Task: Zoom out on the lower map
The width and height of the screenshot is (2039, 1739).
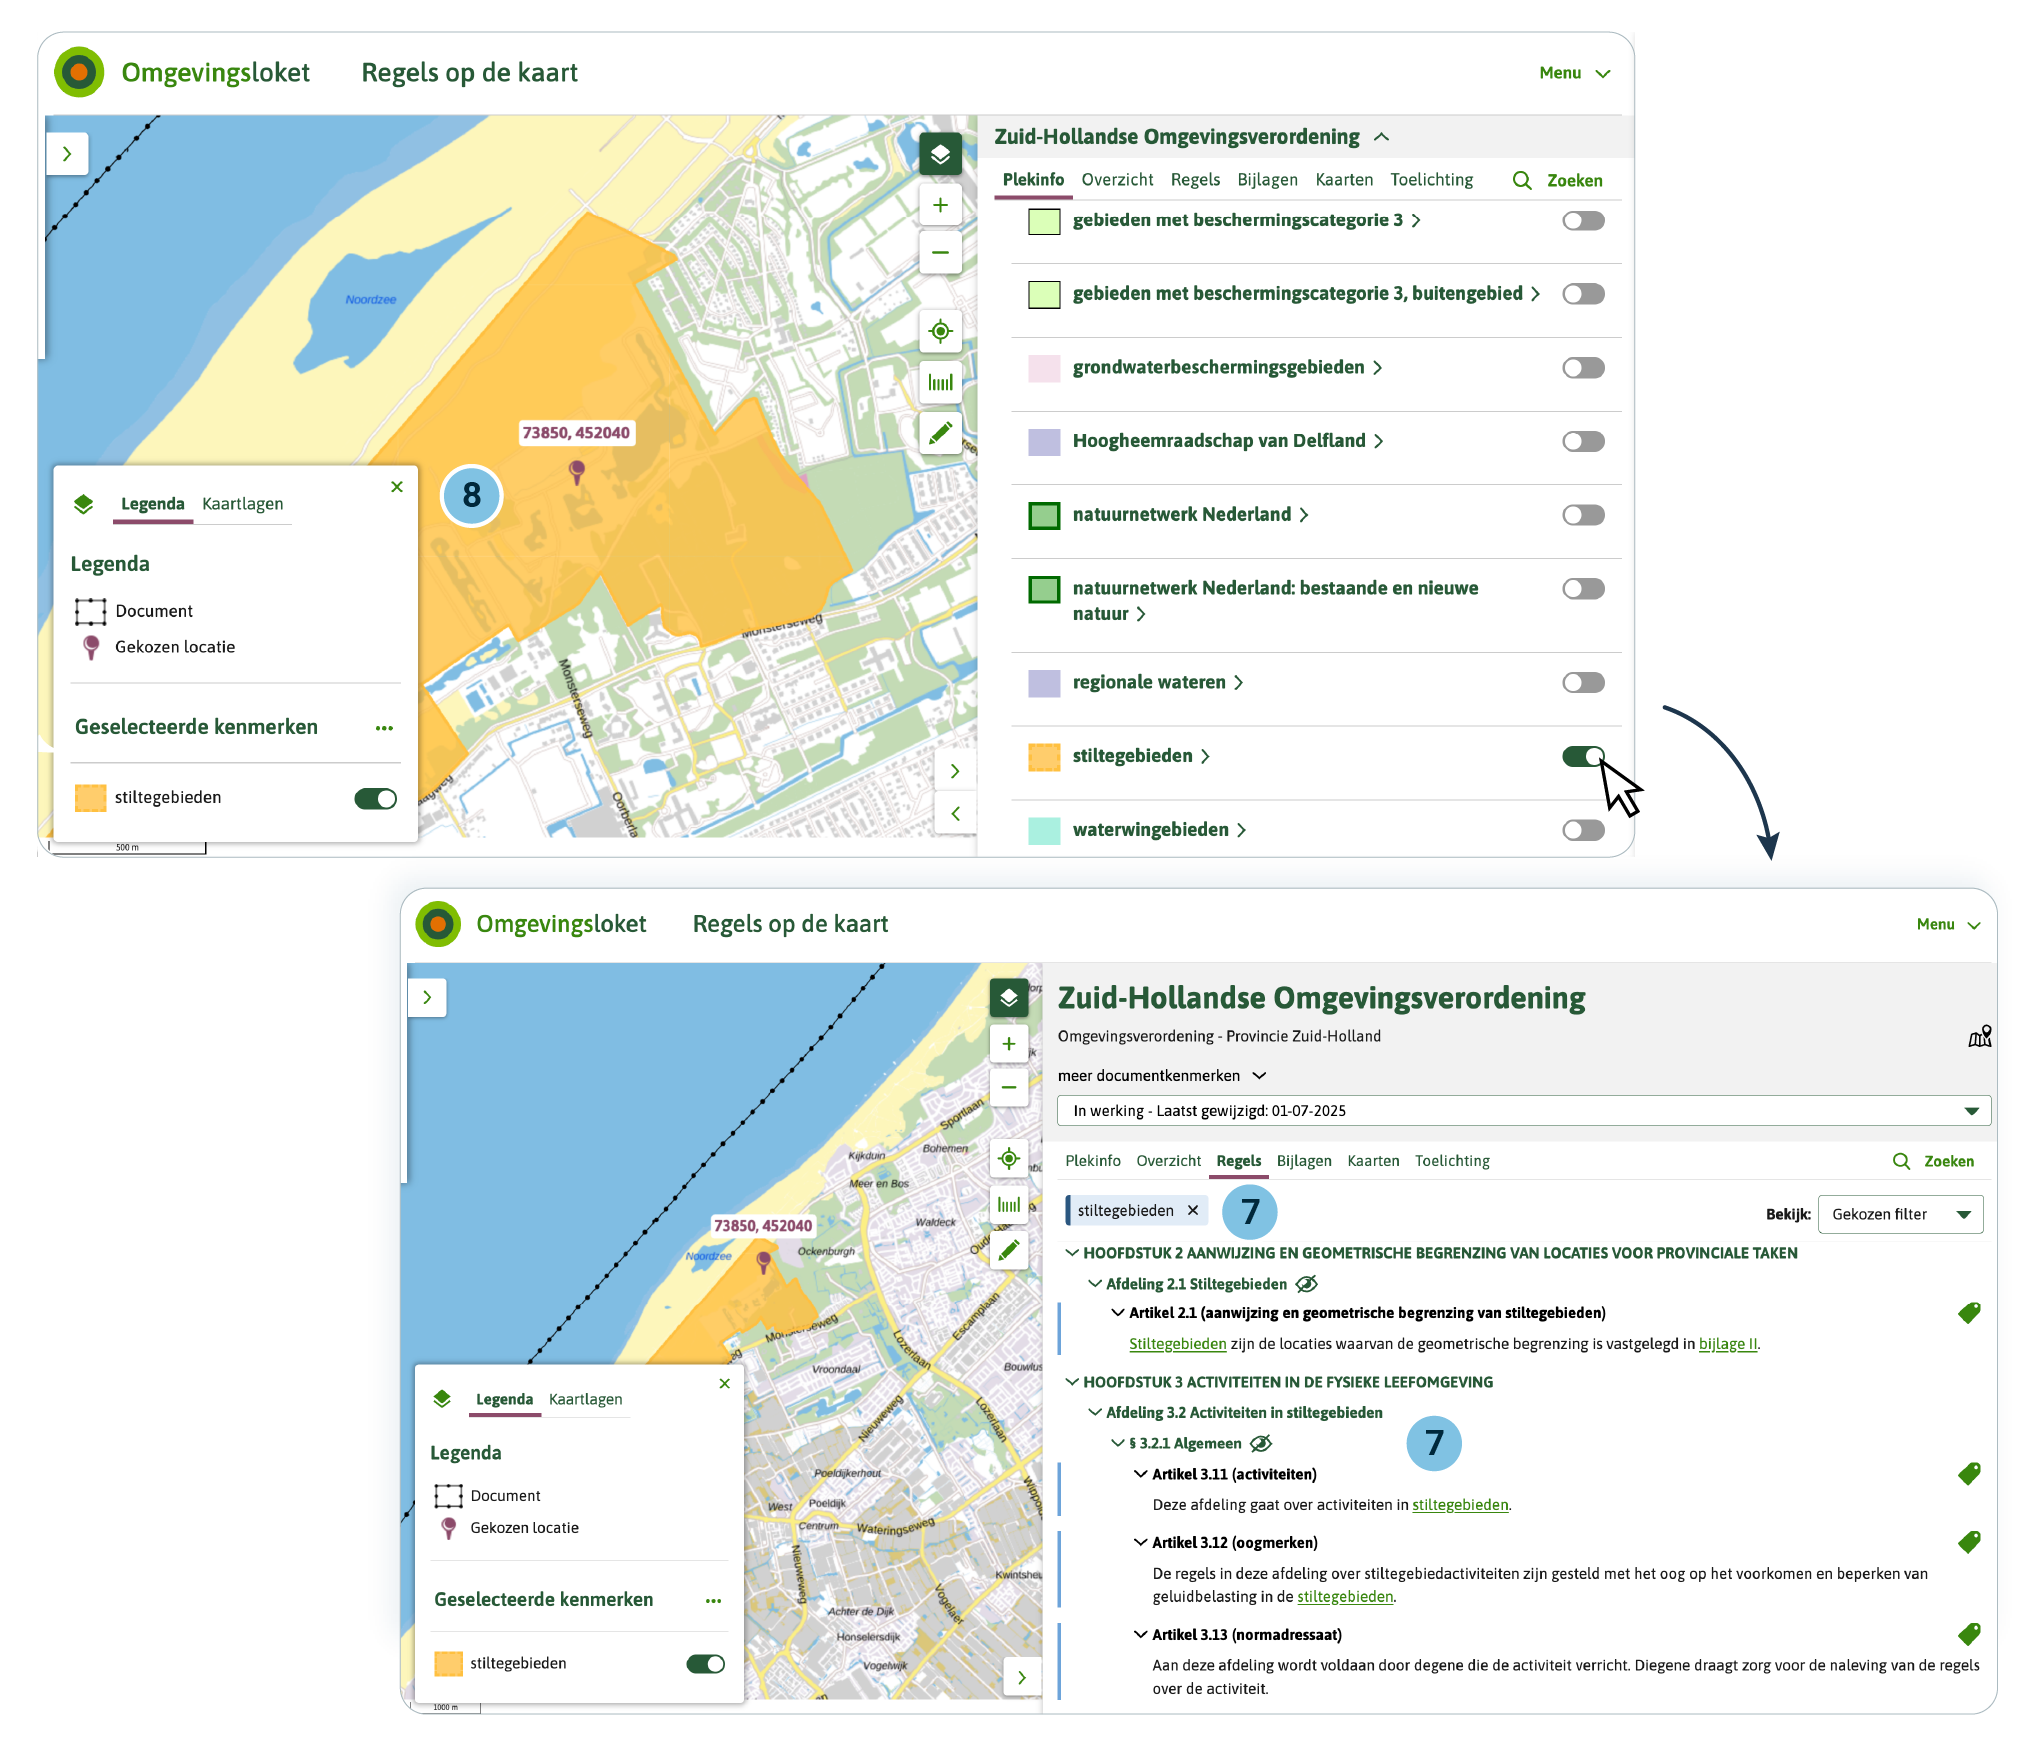Action: click(x=1008, y=1087)
